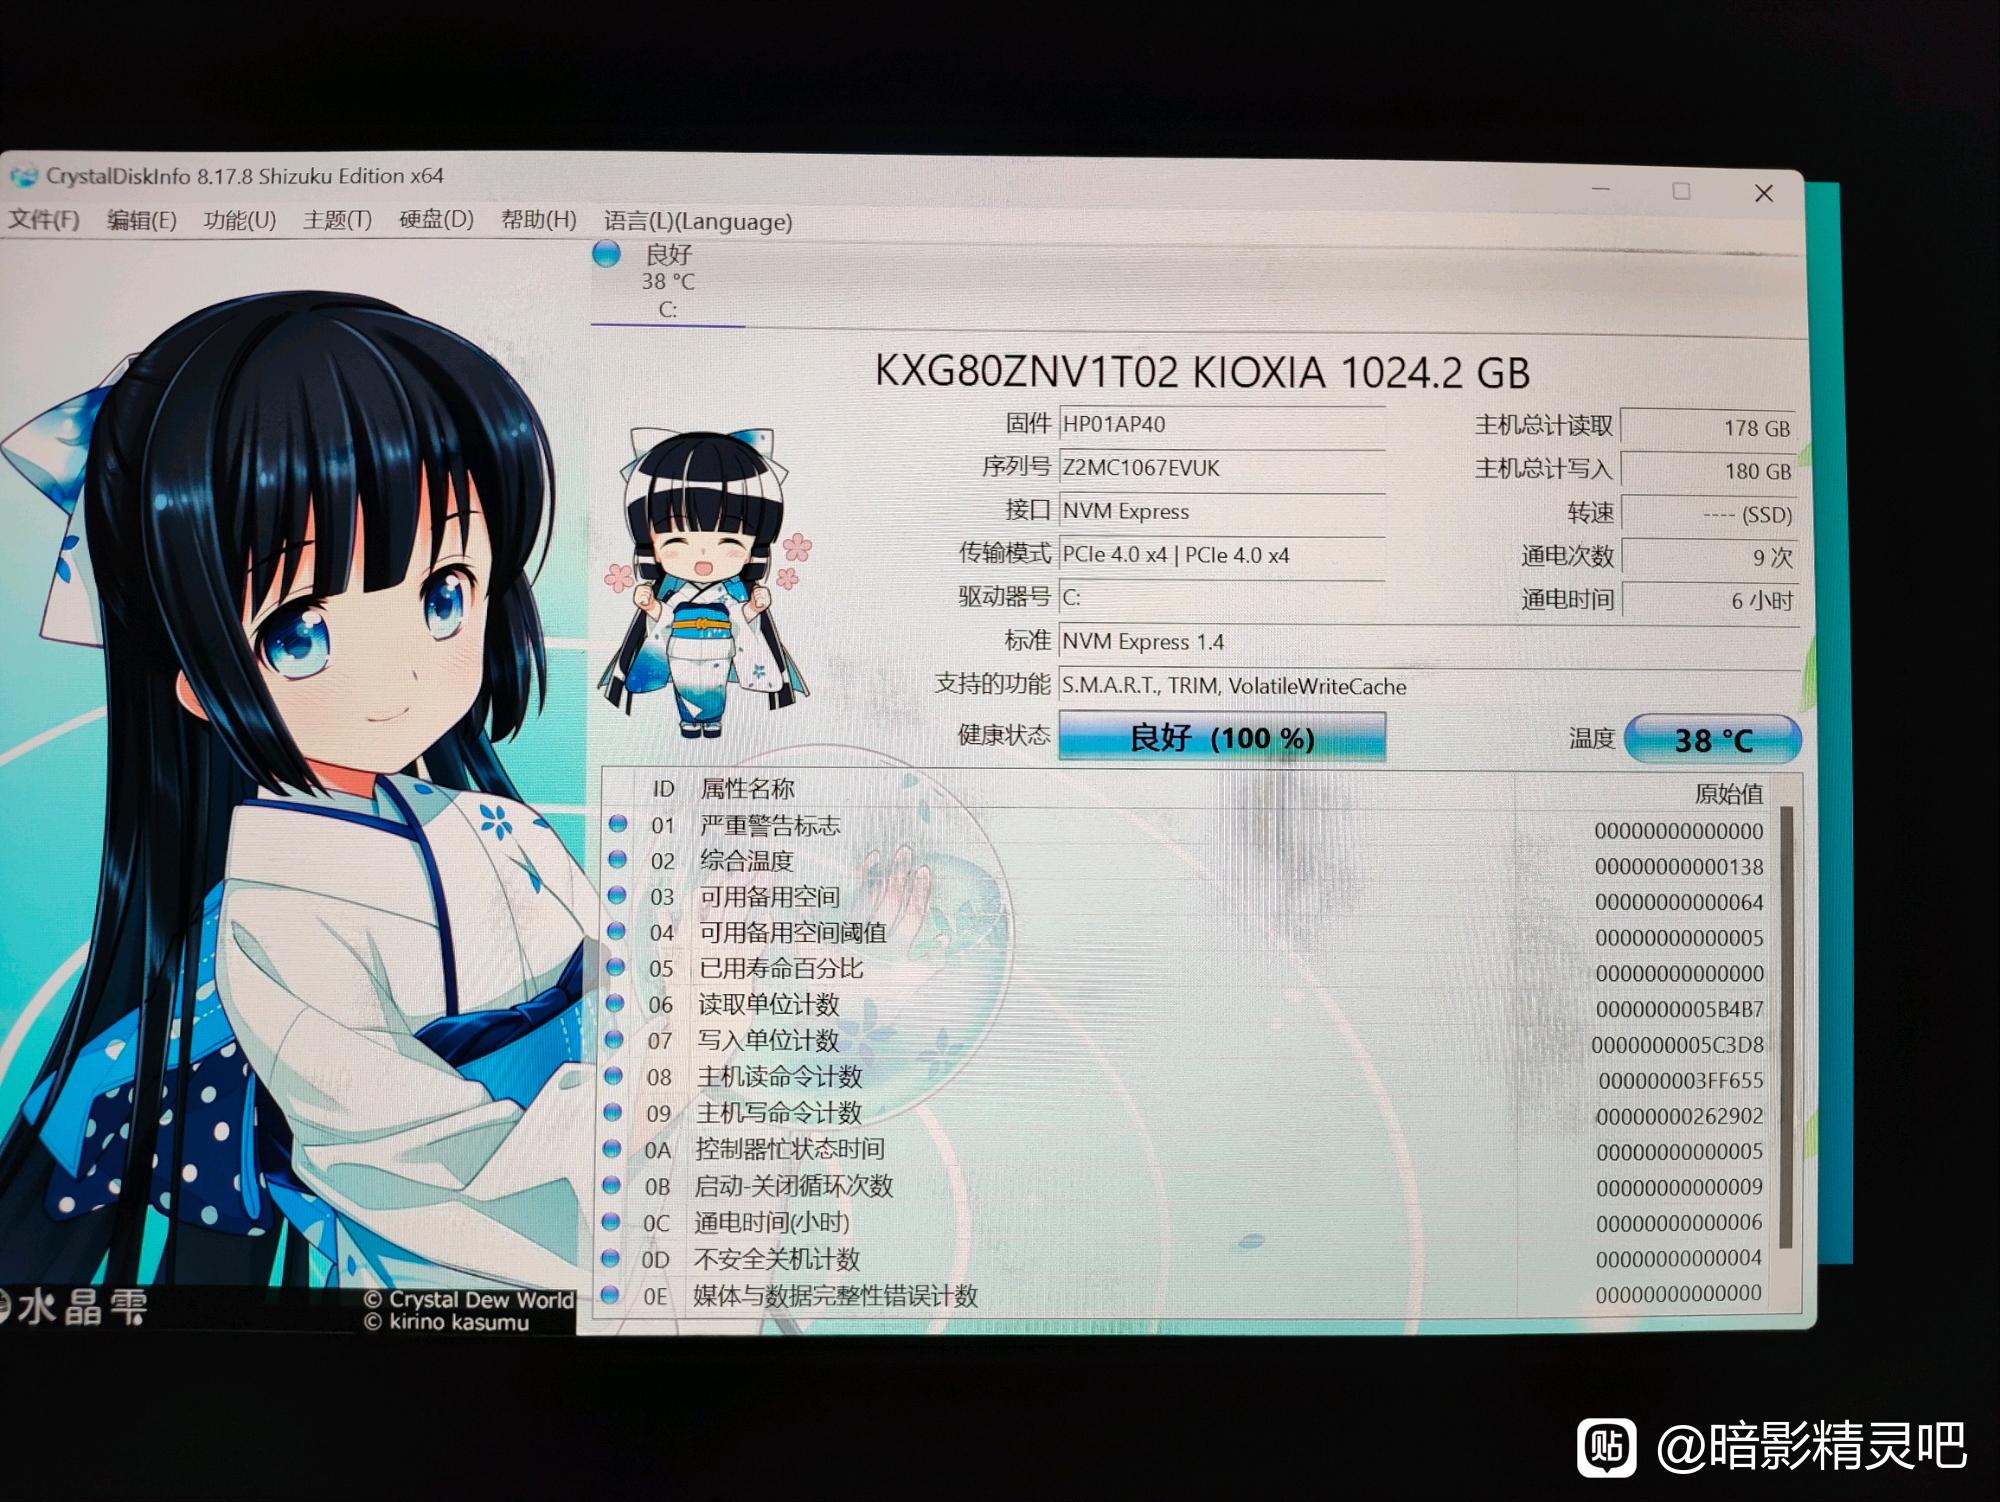Screen dimensions: 2000x1502
Task: Click the SMART attribute list vertical scrollbar
Action: [1786, 1027]
